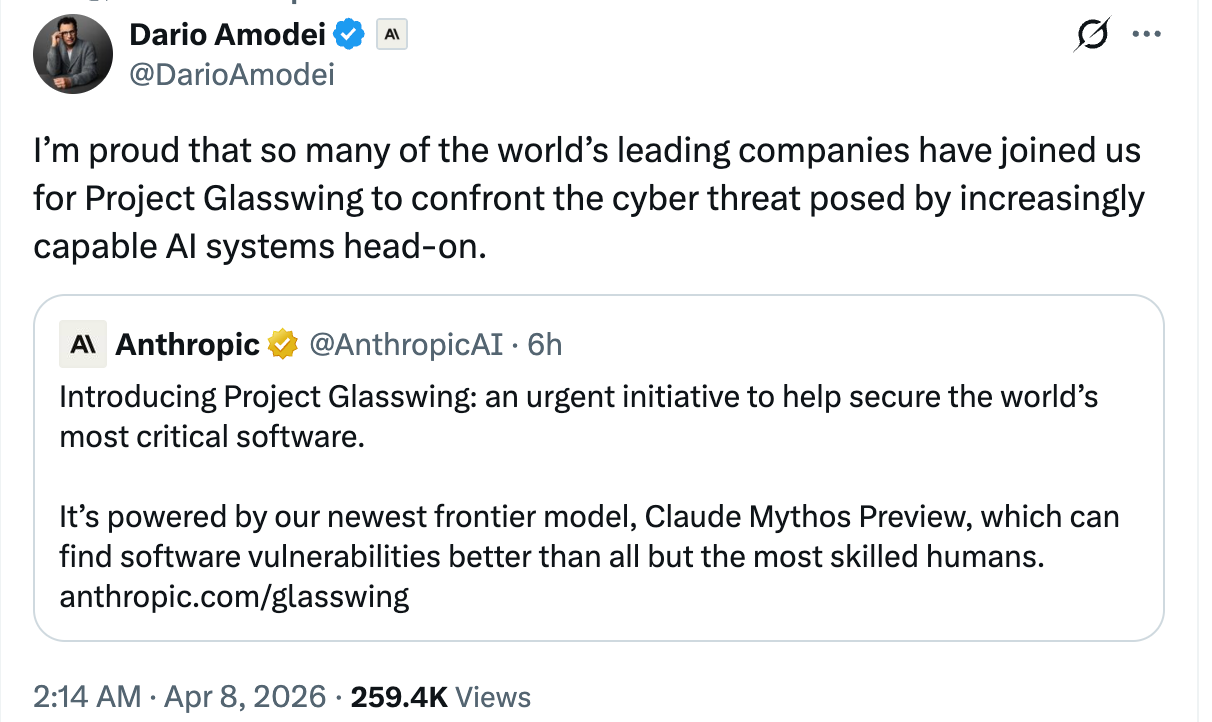Click the Claude Mythos Preview paragraph
Image resolution: width=1212 pixels, height=722 pixels.
click(x=588, y=536)
